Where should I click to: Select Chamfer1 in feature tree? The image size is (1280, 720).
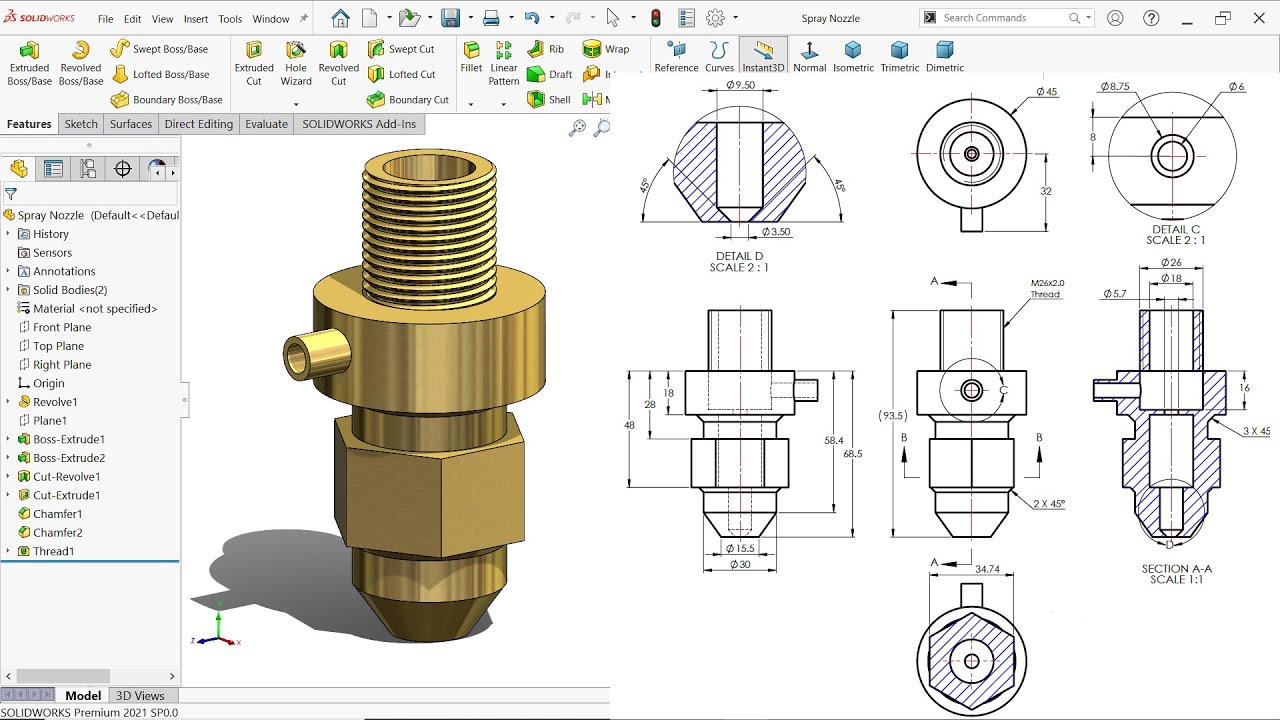click(x=57, y=514)
